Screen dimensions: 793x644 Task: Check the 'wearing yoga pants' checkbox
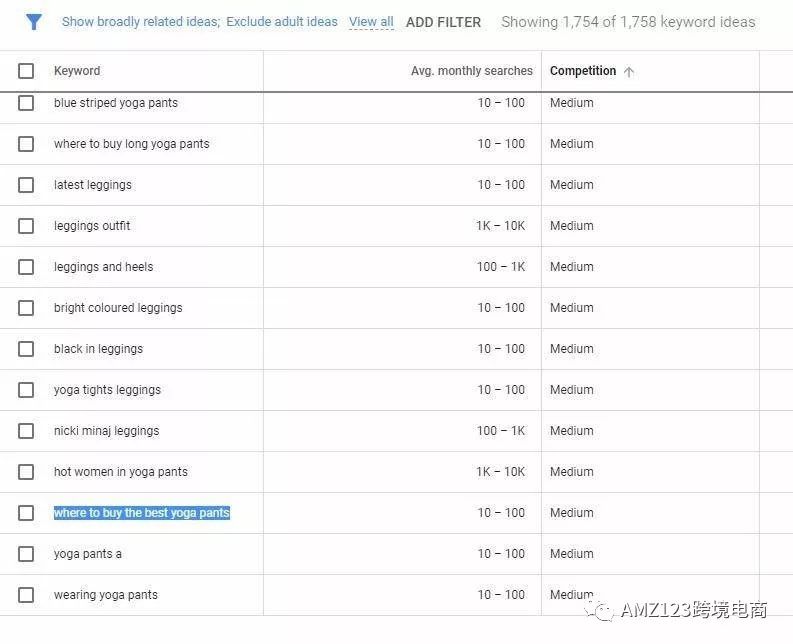26,595
